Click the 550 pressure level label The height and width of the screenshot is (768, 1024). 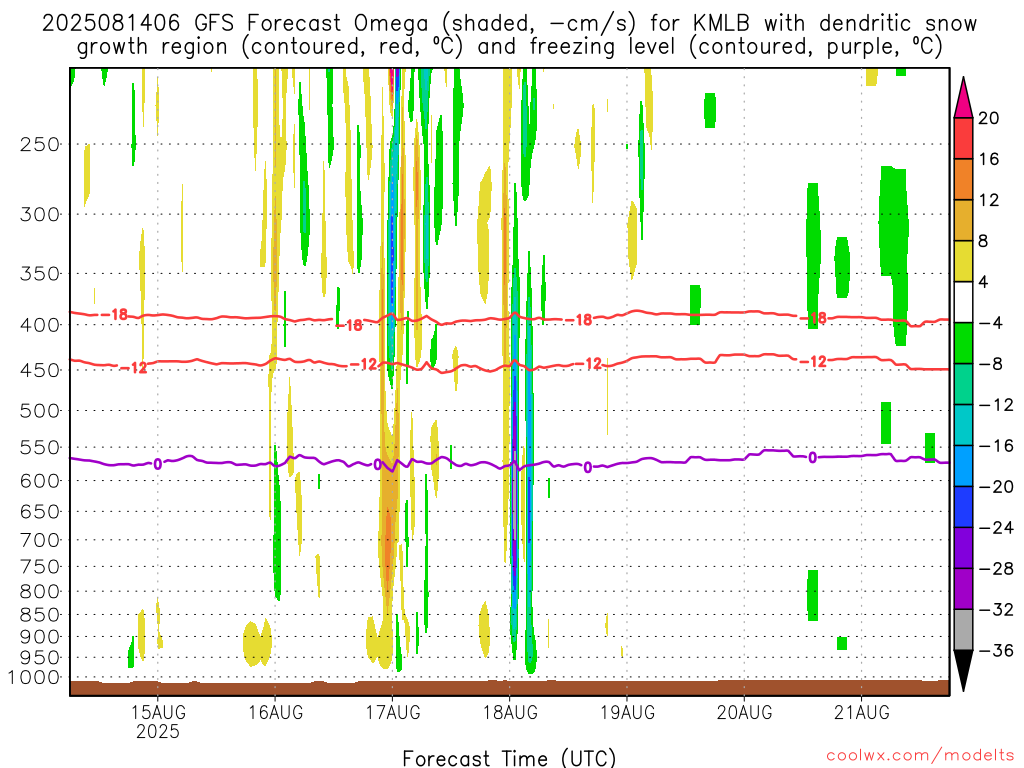tap(40, 447)
